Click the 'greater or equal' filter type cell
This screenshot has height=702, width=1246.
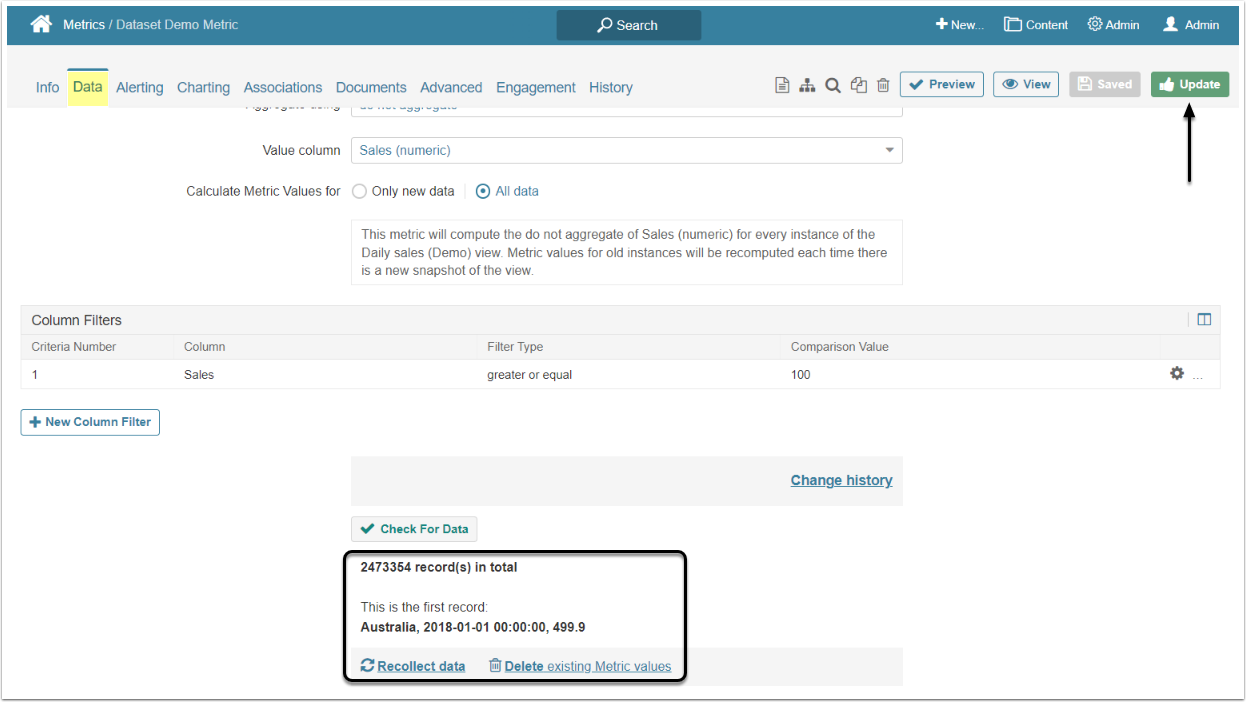pos(529,375)
